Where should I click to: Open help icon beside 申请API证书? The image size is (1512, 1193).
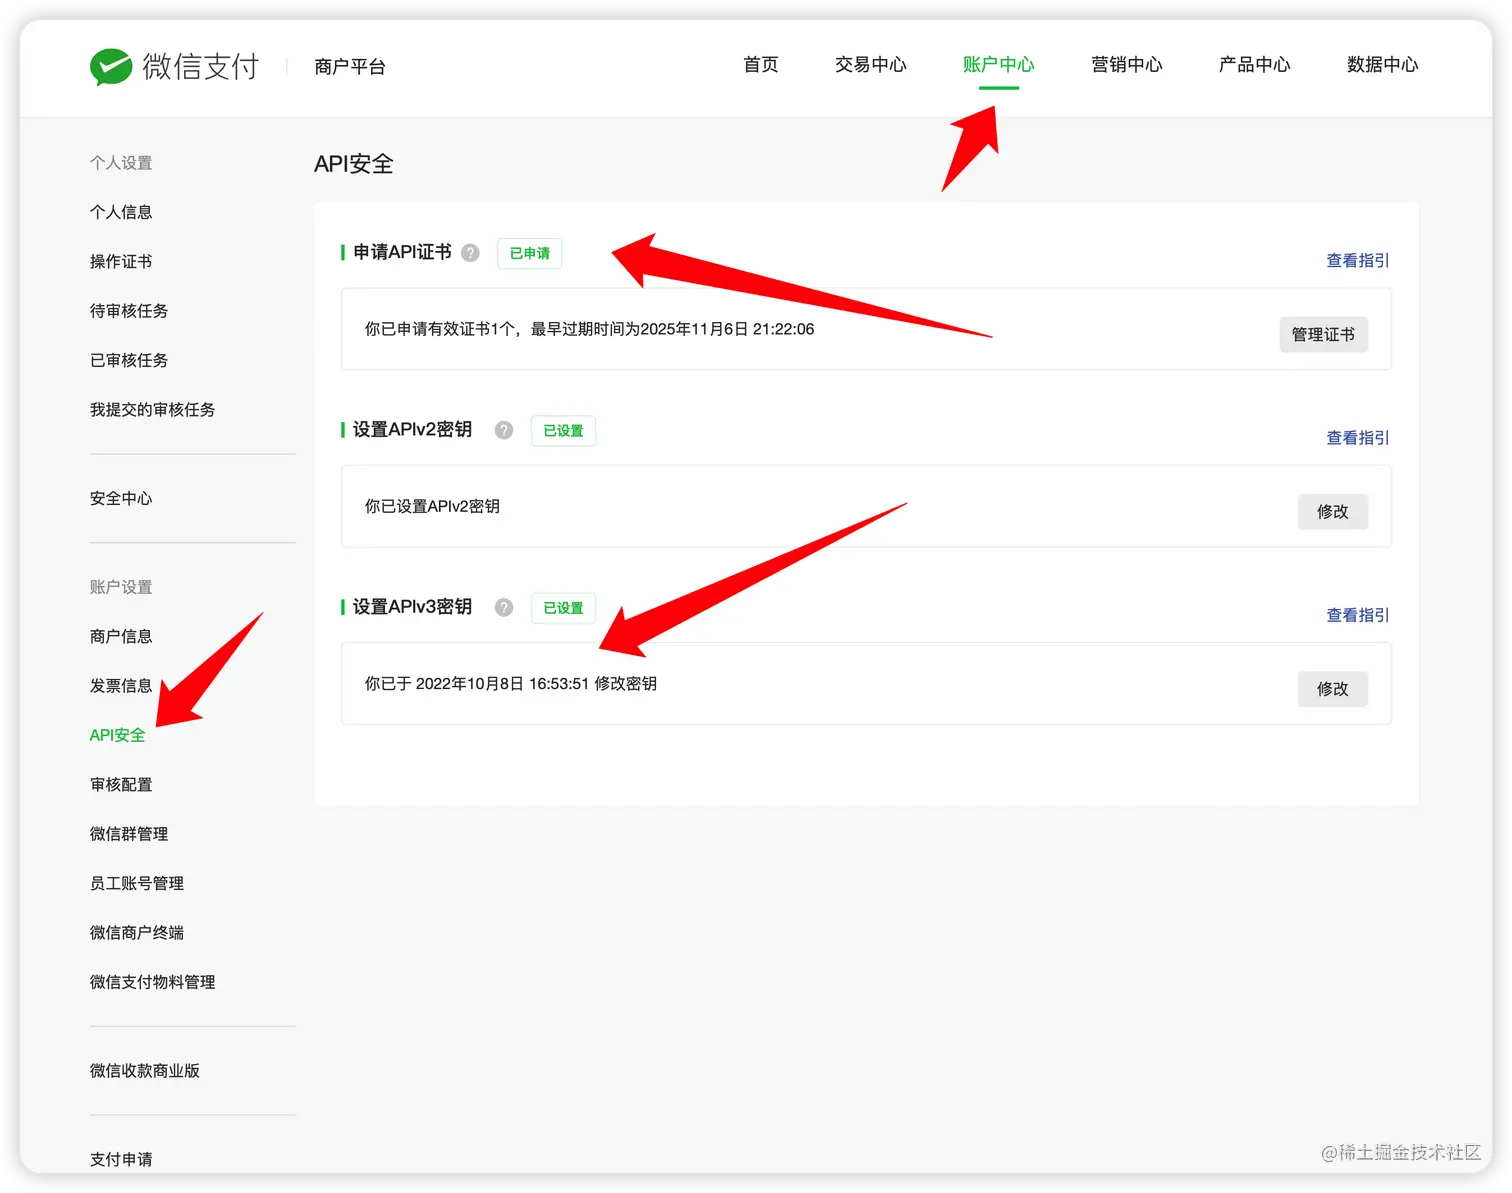471,253
